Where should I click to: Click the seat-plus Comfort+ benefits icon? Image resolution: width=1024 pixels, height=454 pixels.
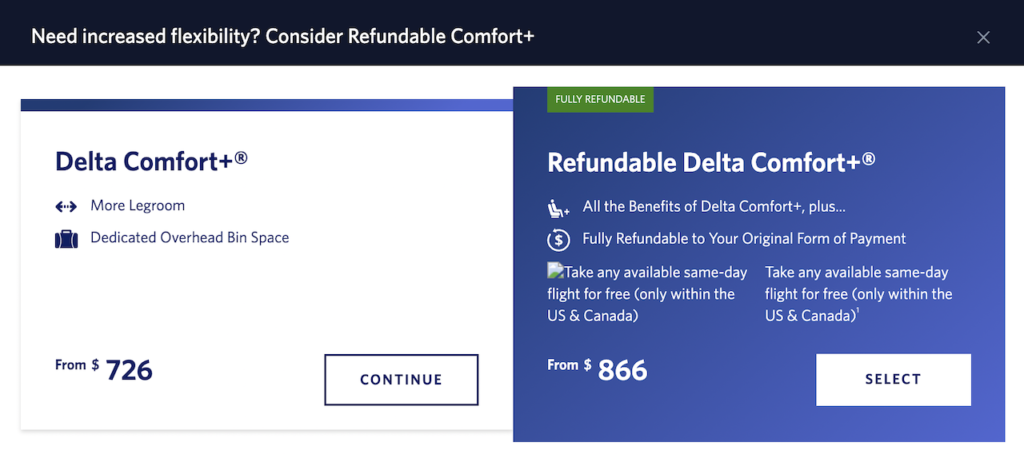click(558, 208)
